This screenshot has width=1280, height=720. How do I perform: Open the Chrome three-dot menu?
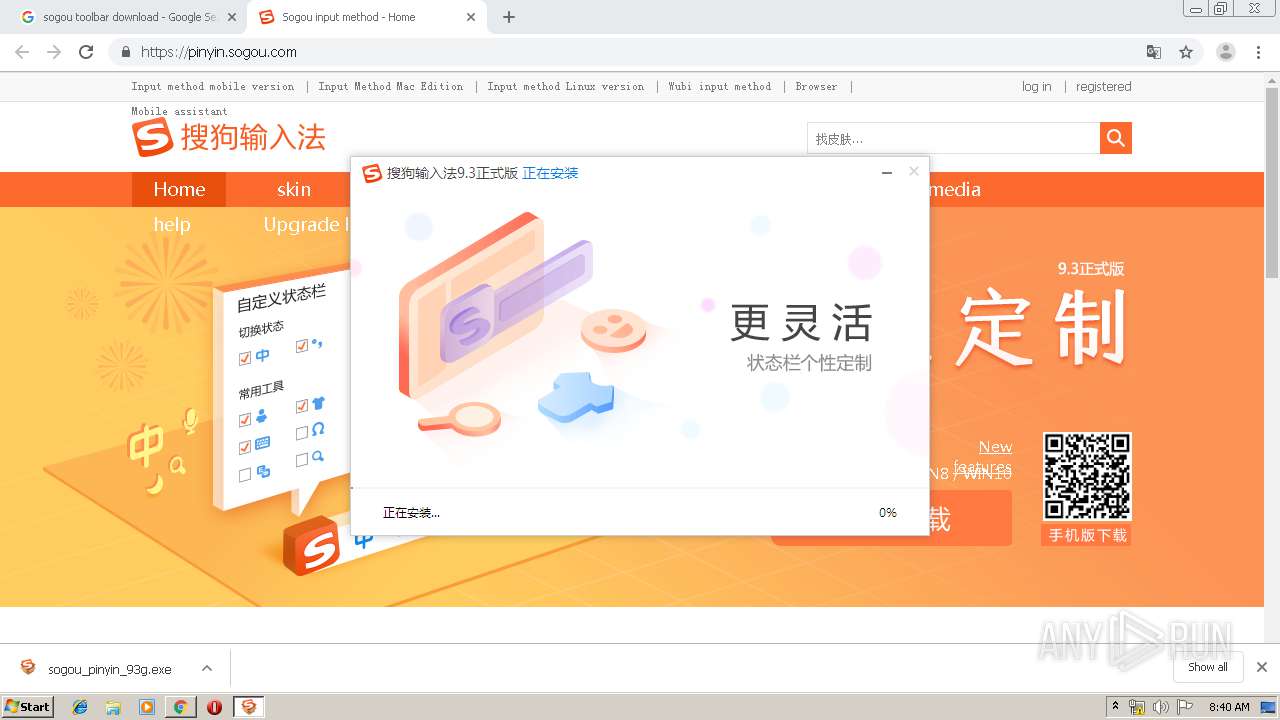1258,52
